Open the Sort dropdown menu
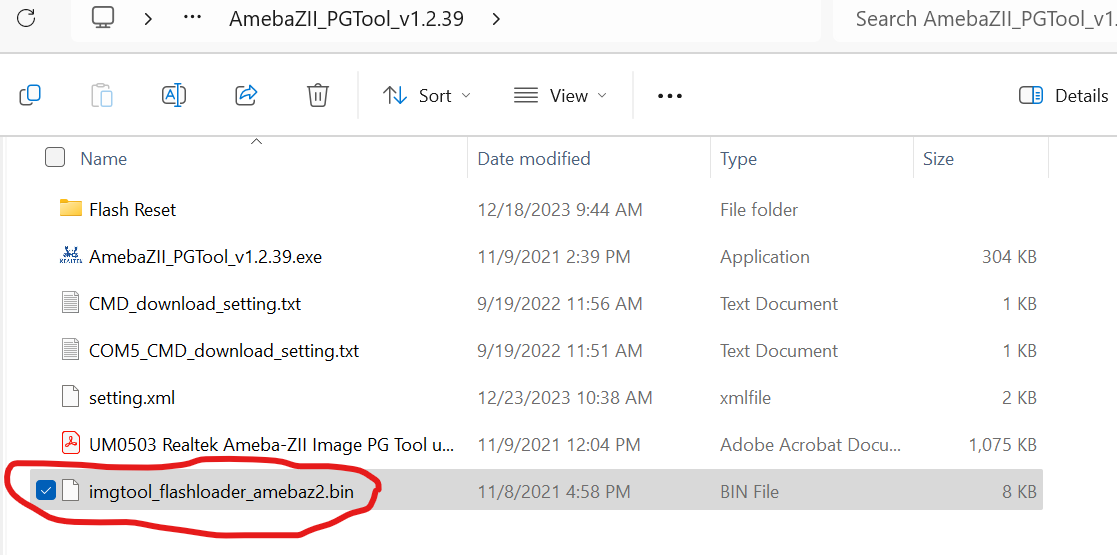 (427, 95)
